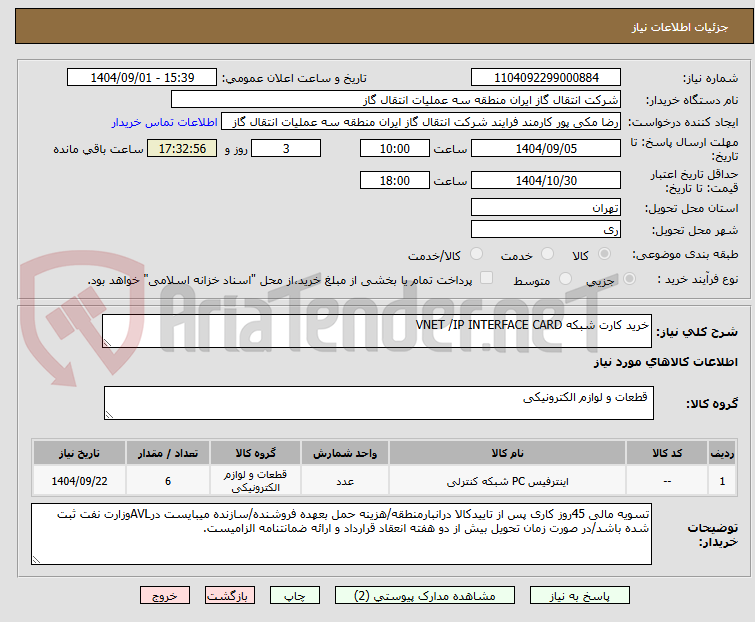Click the delivery province field تهران
This screenshot has width=755, height=622.
(546, 207)
